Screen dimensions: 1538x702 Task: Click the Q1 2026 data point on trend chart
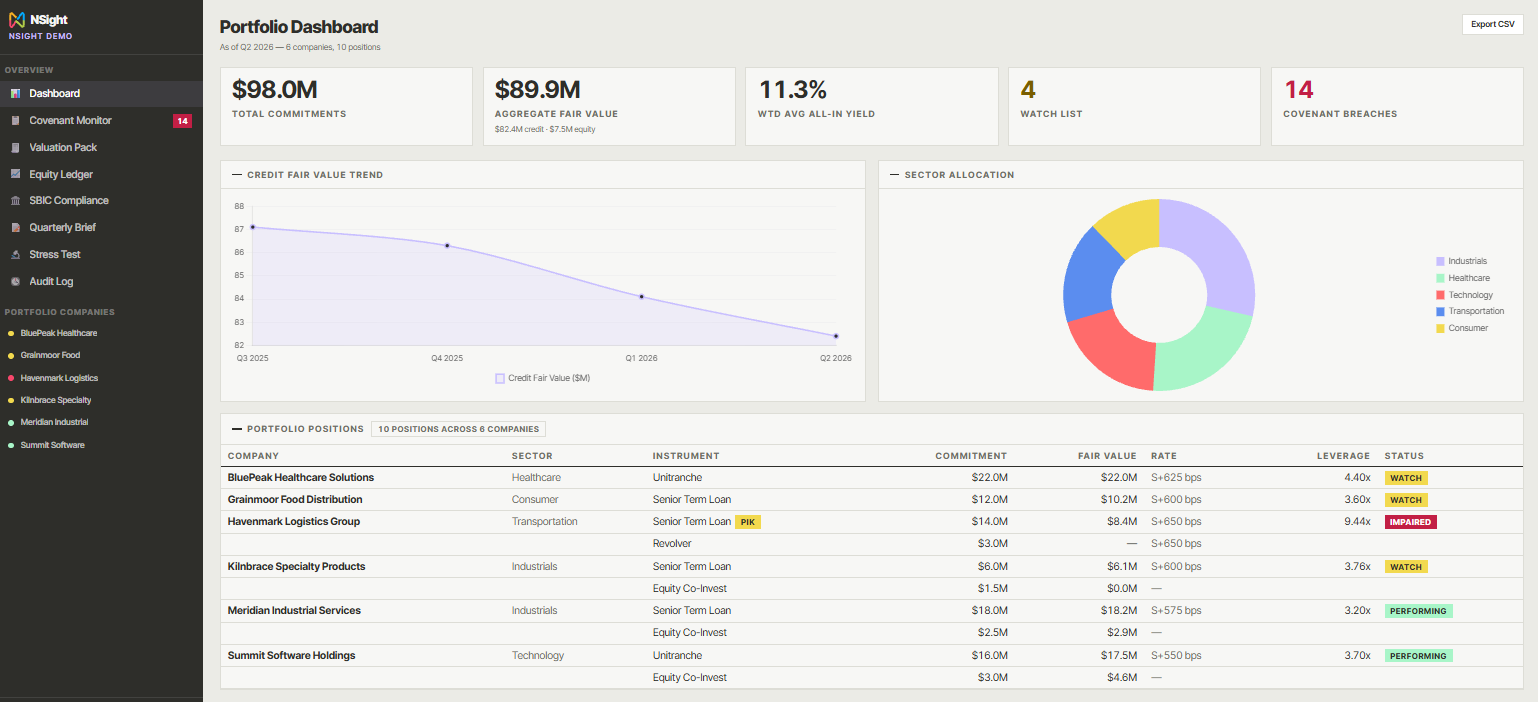[641, 297]
